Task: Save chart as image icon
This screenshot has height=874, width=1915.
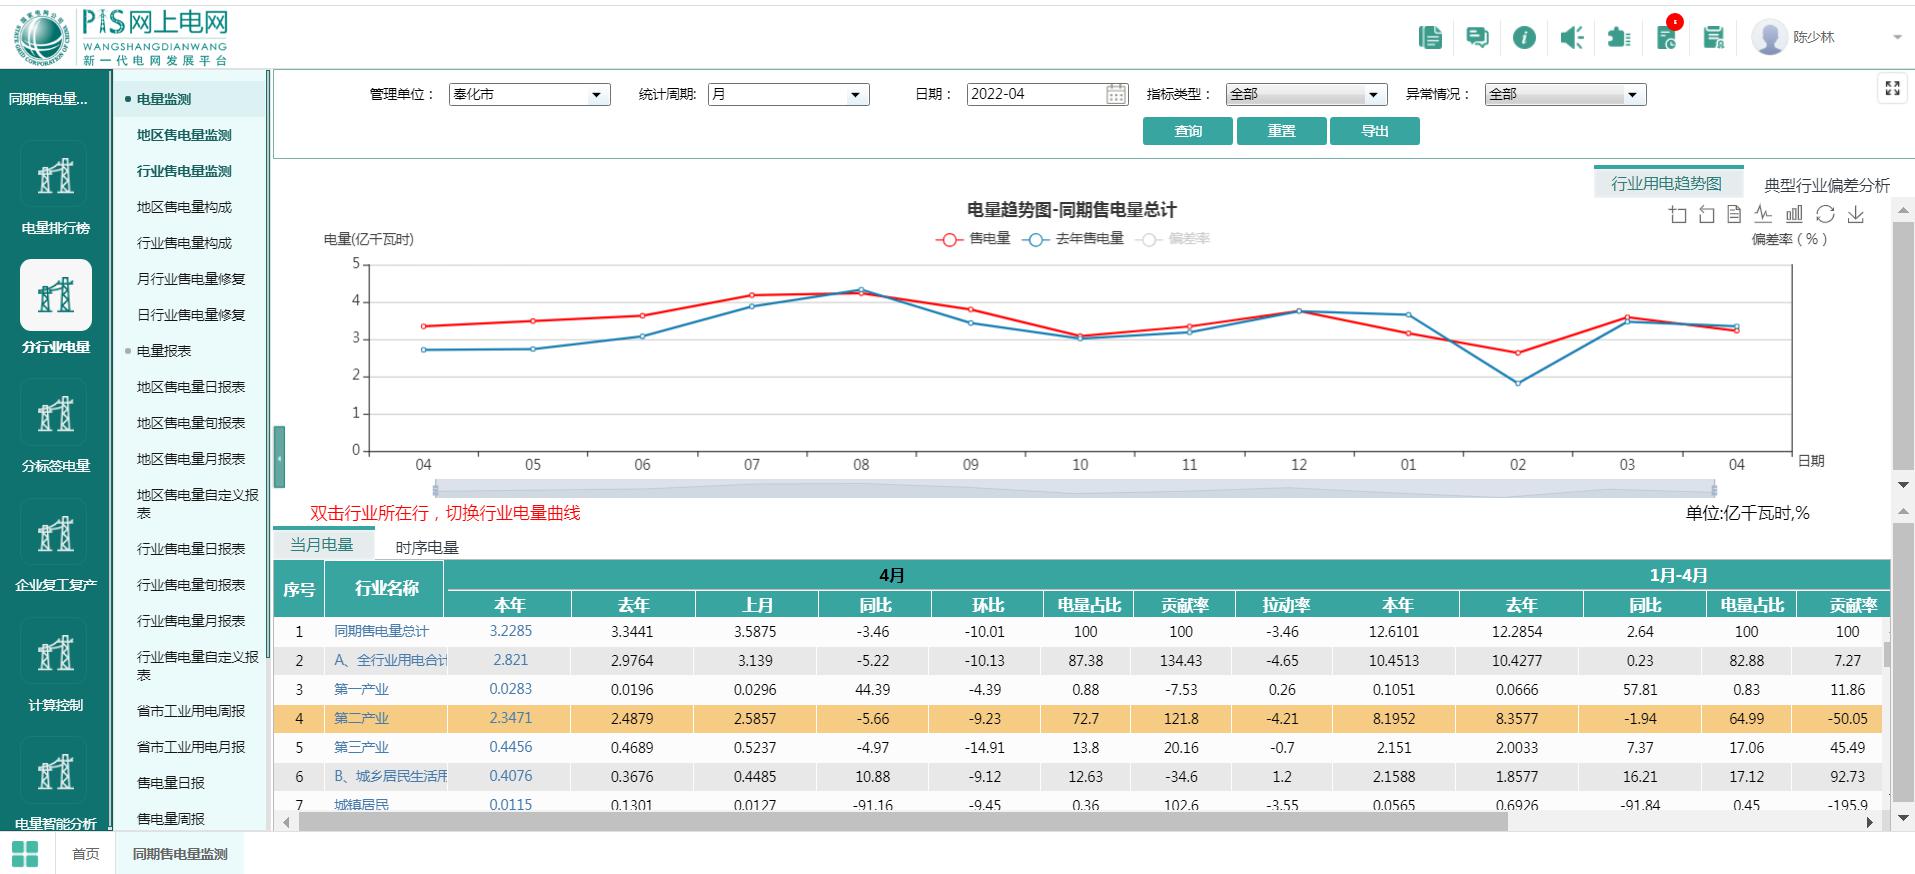Action: coord(1856,214)
